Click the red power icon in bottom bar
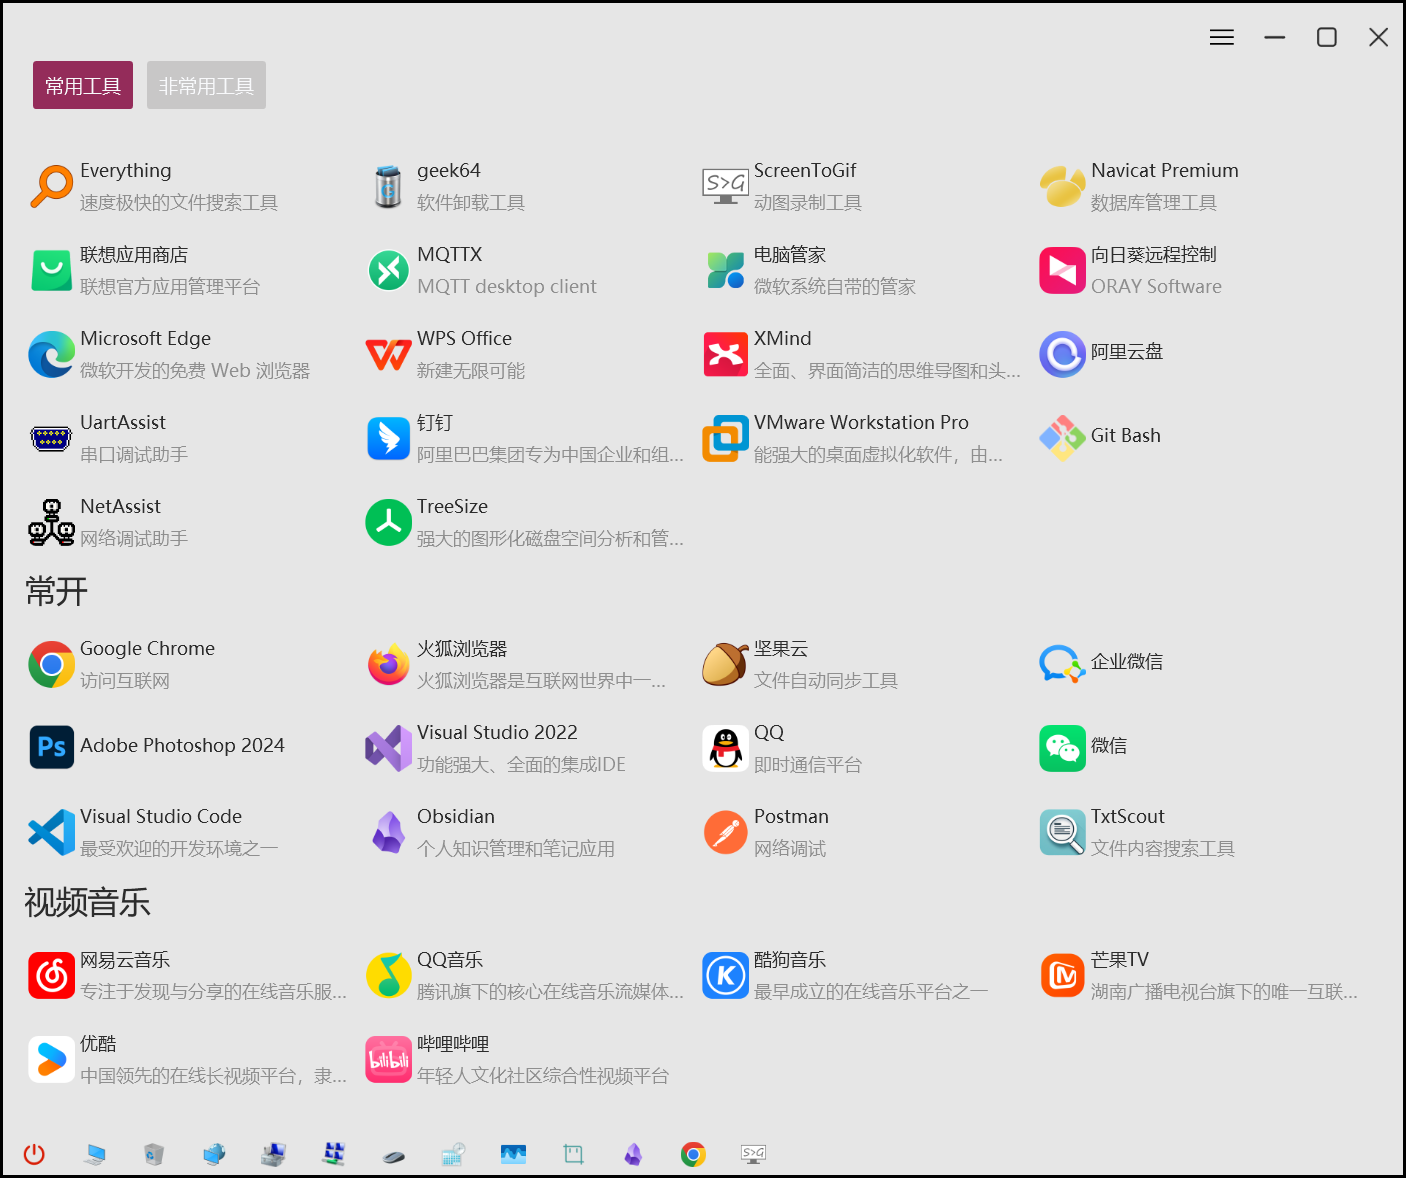The image size is (1406, 1178). tap(34, 1154)
